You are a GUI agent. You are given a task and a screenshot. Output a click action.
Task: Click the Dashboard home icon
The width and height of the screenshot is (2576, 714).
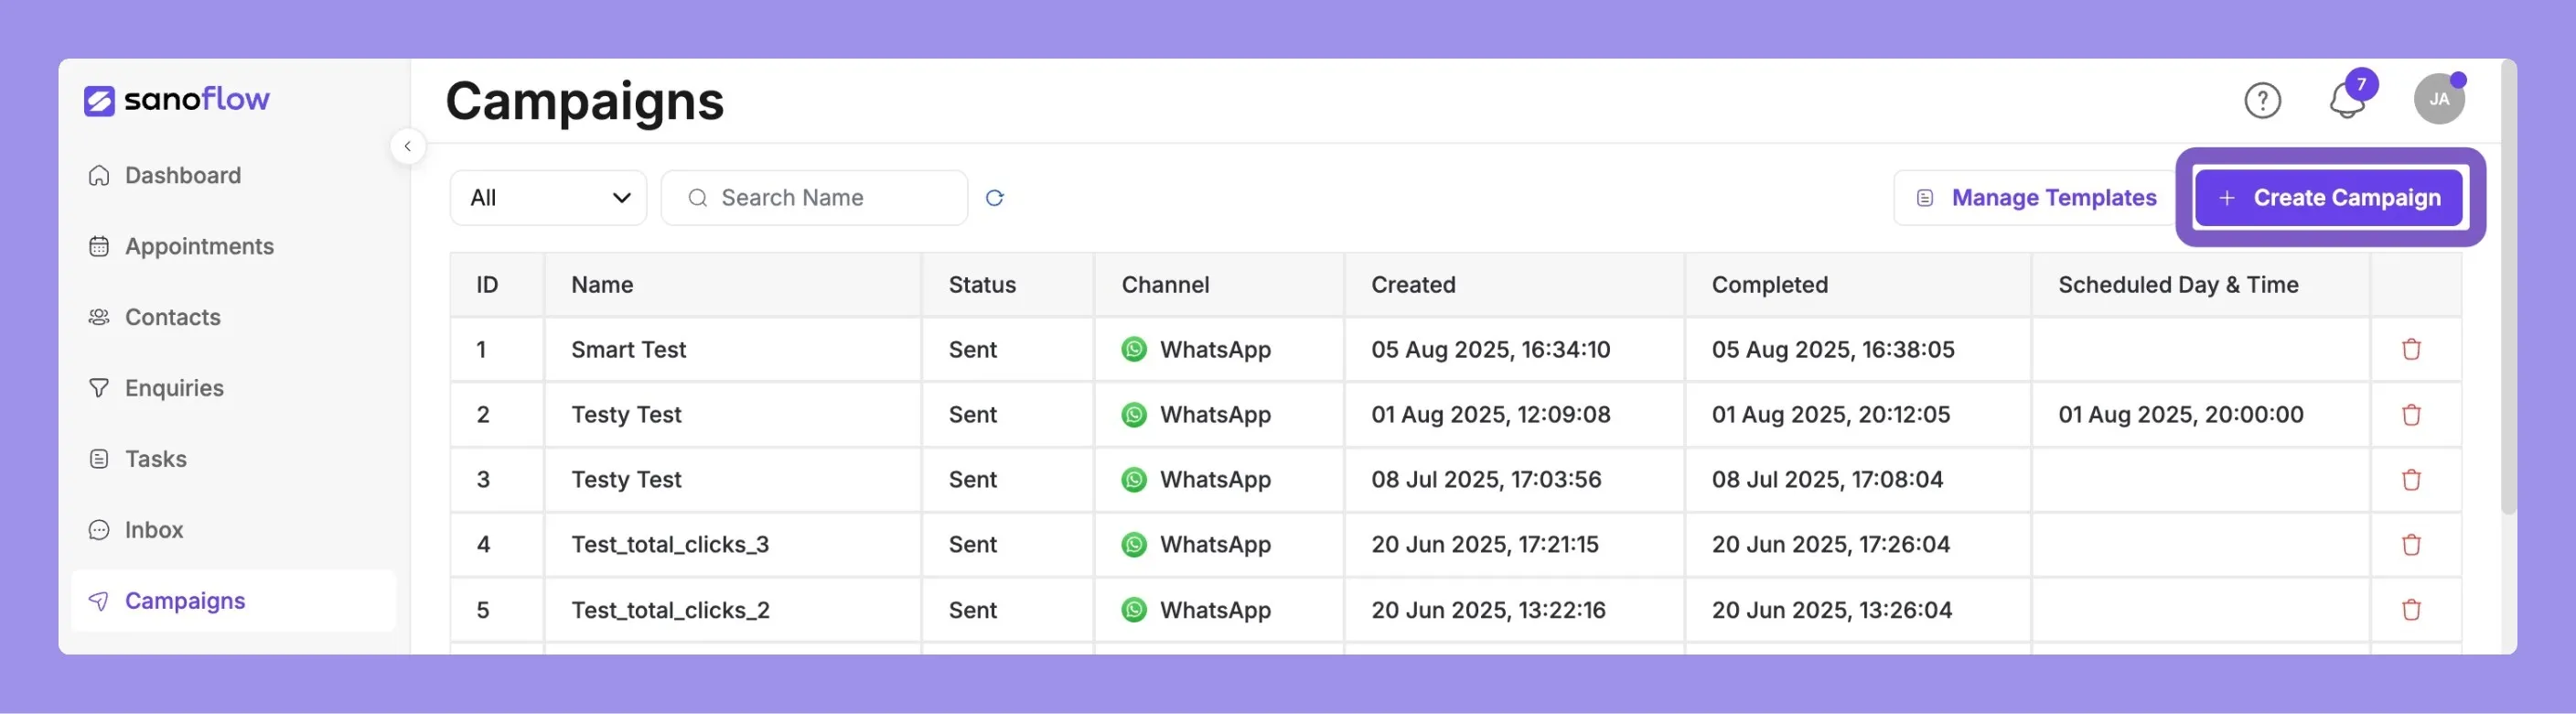[99, 176]
